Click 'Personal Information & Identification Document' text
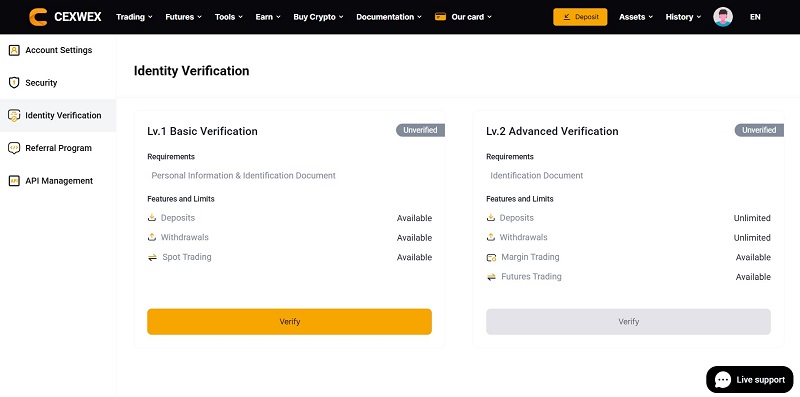 [243, 176]
